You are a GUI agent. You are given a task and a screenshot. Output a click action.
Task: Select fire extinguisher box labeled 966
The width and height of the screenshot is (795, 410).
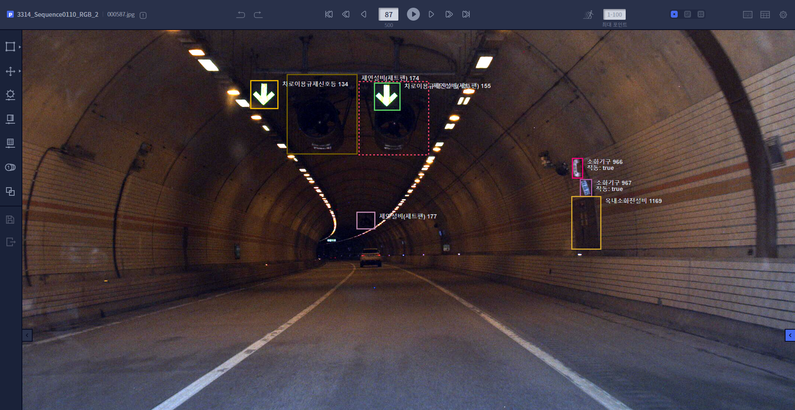(577, 168)
